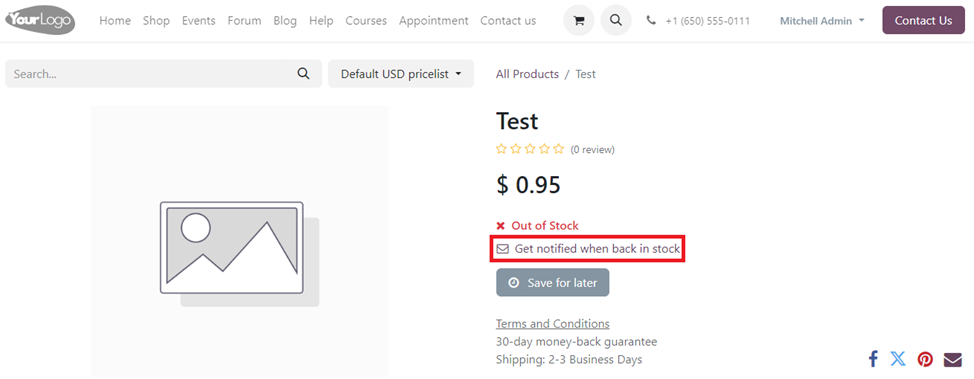This screenshot has width=974, height=379.
Task: Share product on Pinterest
Action: pos(926,359)
